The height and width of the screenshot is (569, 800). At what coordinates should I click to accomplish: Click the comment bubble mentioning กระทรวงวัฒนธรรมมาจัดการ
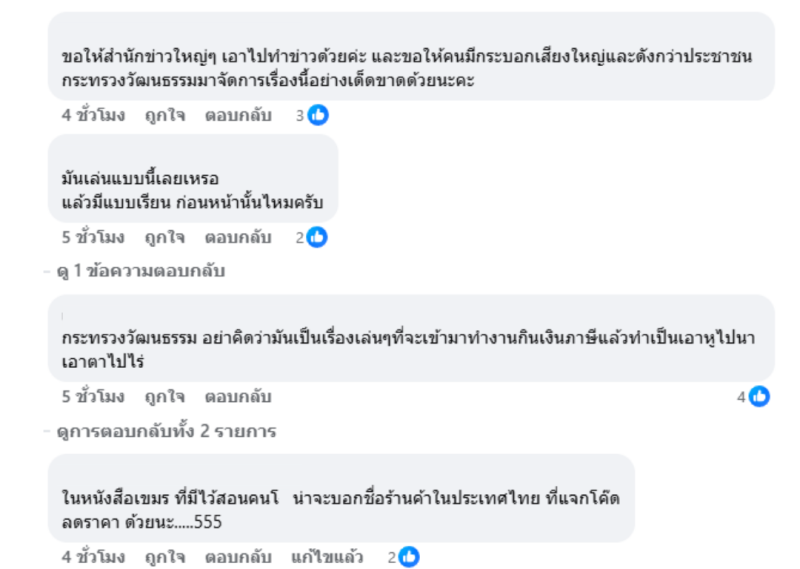pyautogui.click(x=411, y=56)
